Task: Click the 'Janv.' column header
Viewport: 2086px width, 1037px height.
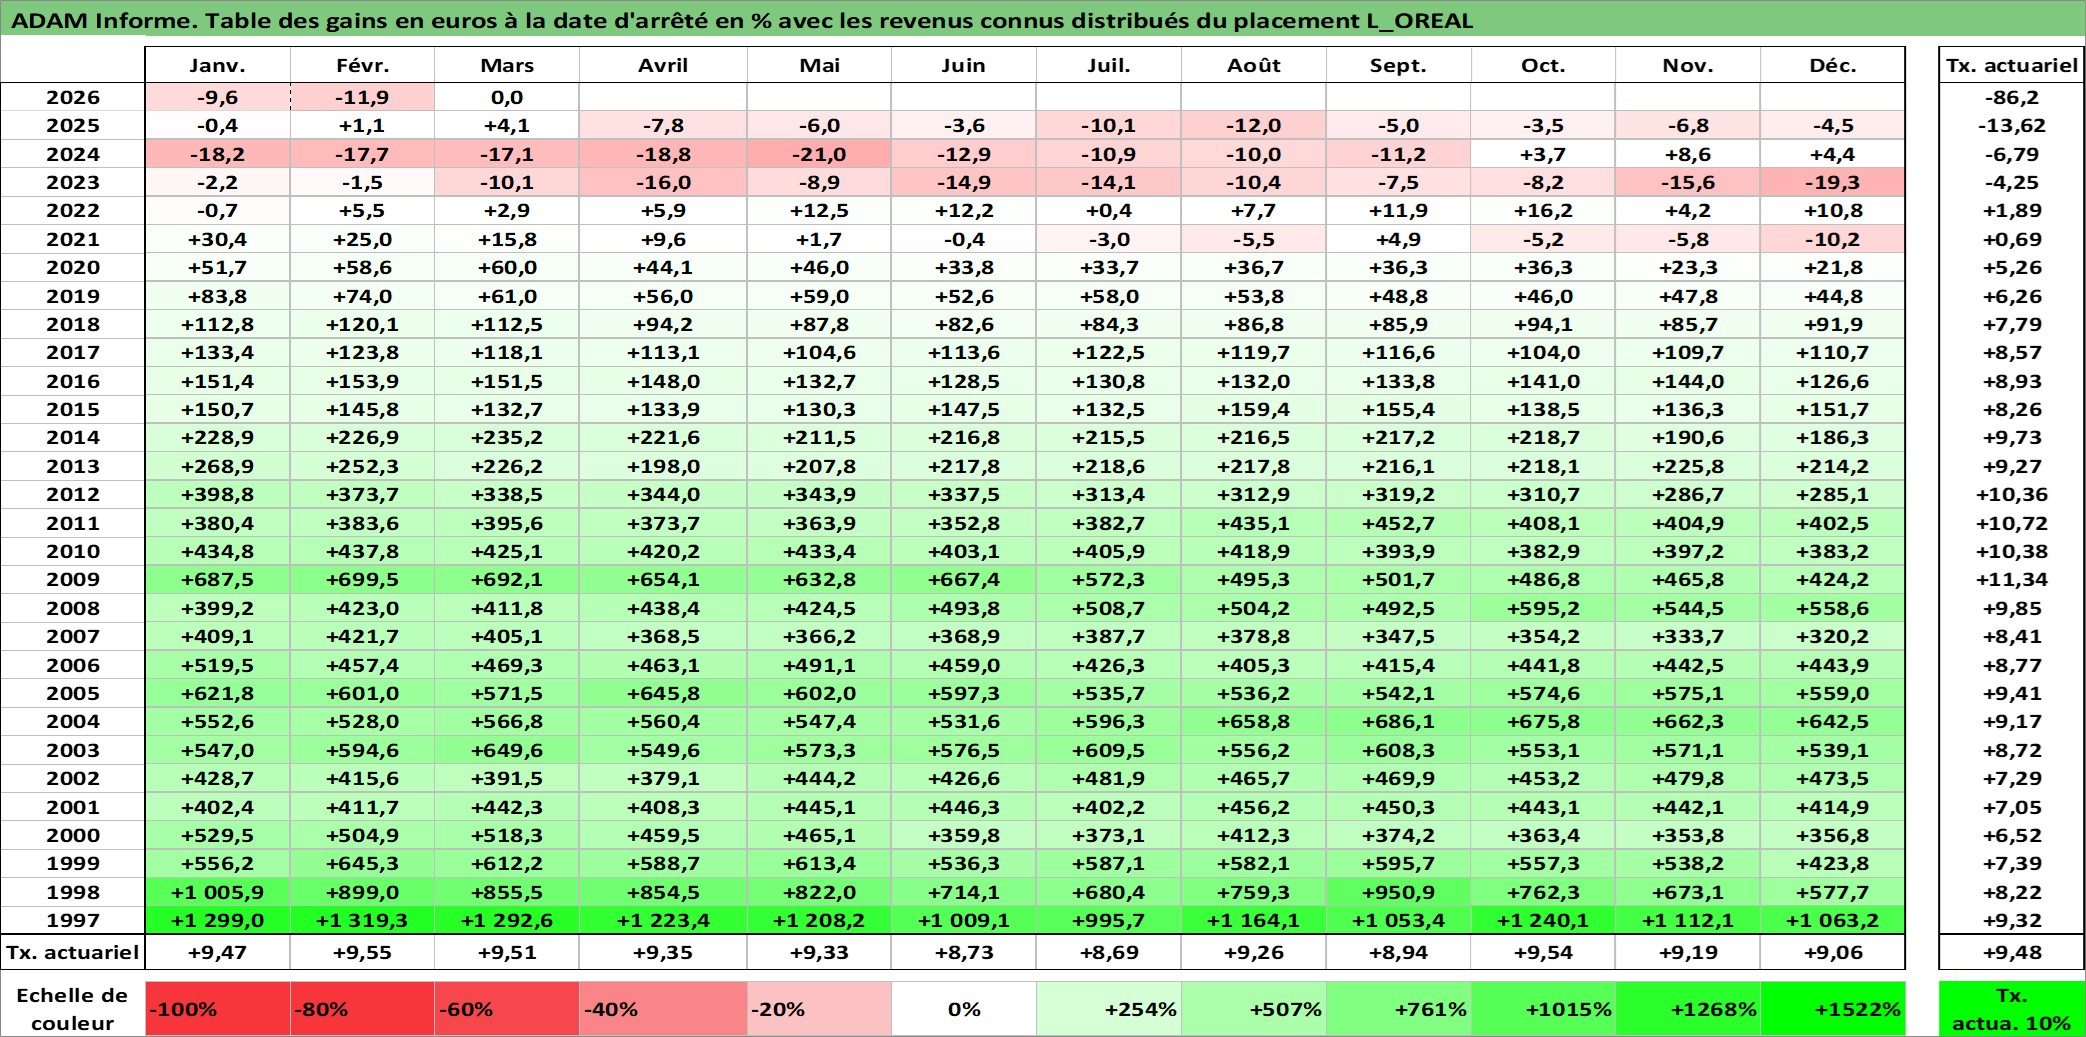Action: (x=217, y=65)
